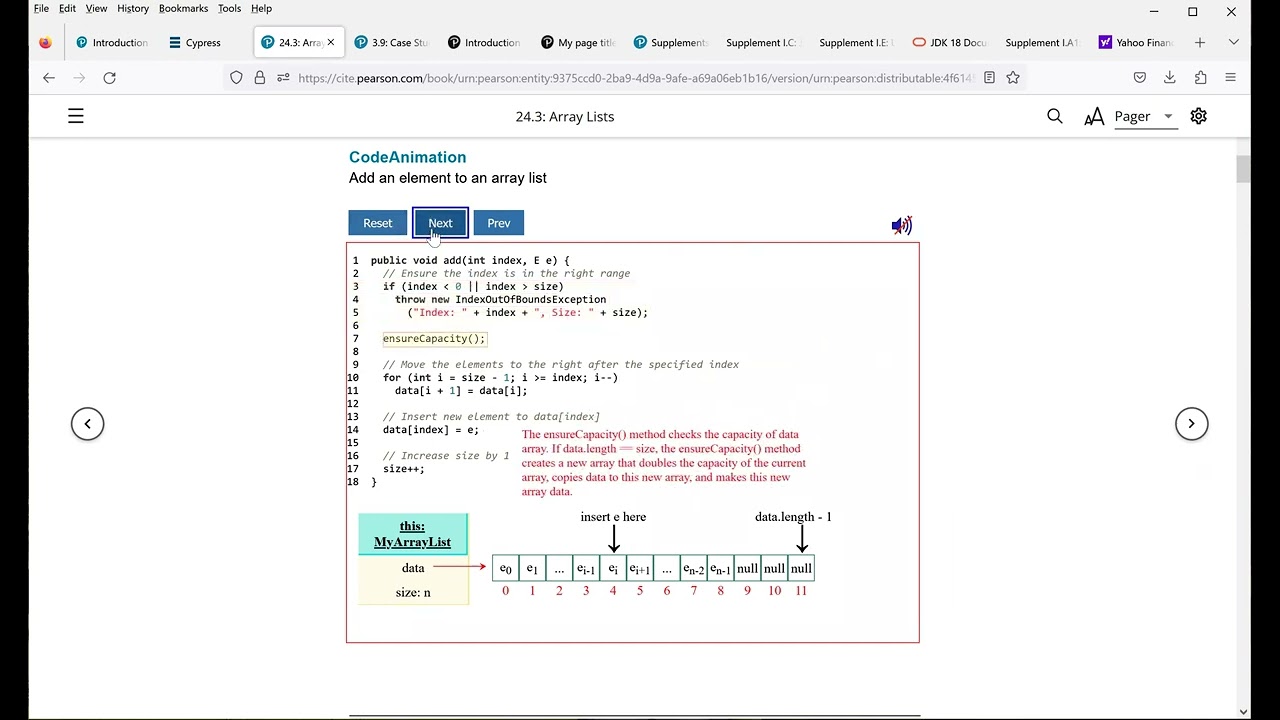
Task: Click the search magnifier icon
Action: (1055, 117)
